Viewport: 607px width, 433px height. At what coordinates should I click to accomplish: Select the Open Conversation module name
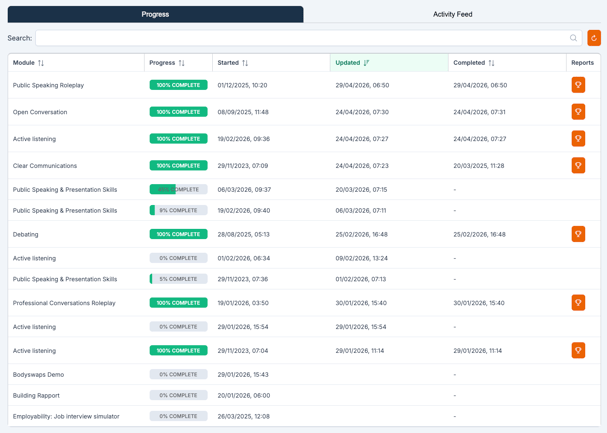pyautogui.click(x=40, y=112)
